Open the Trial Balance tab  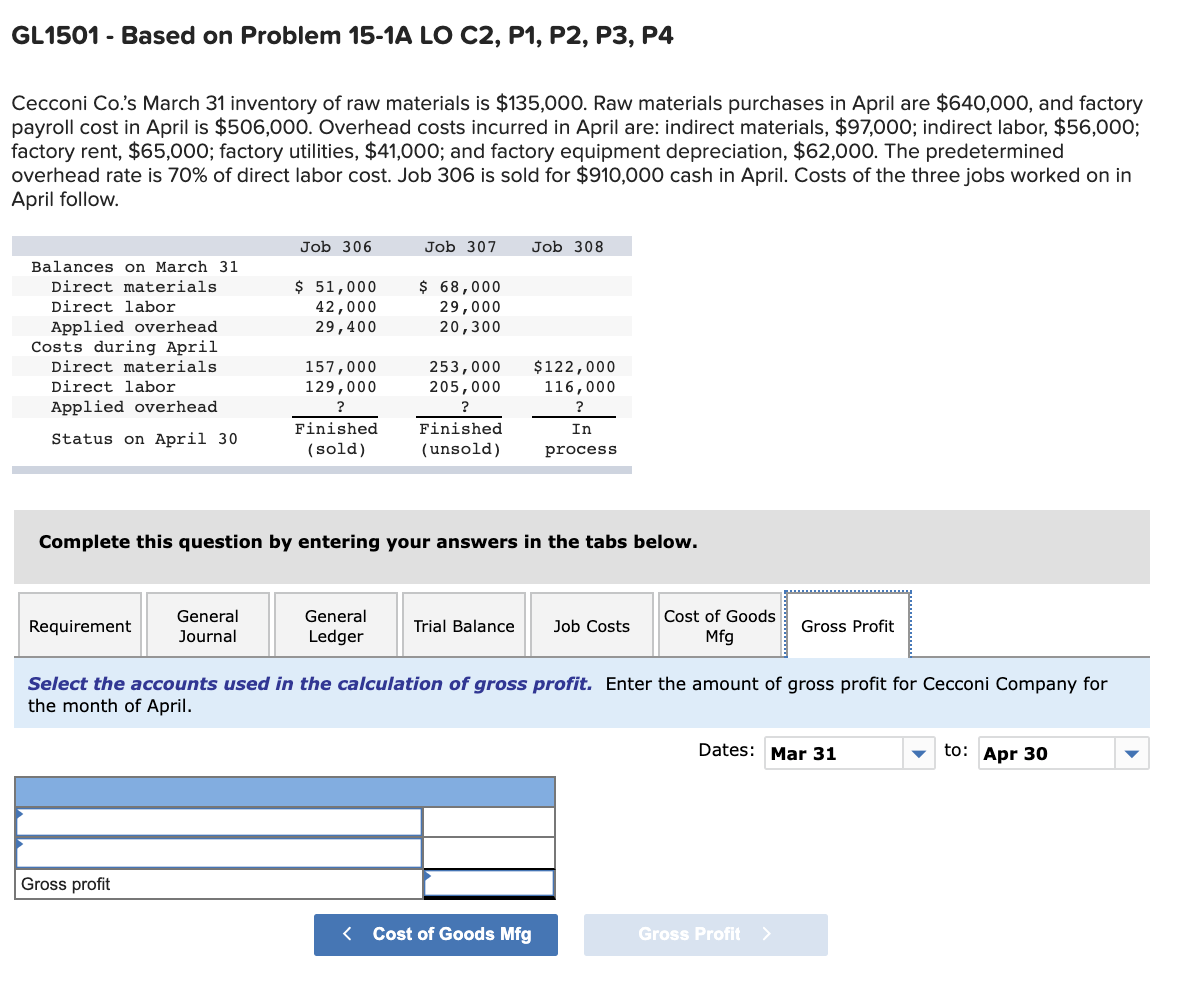pos(463,624)
